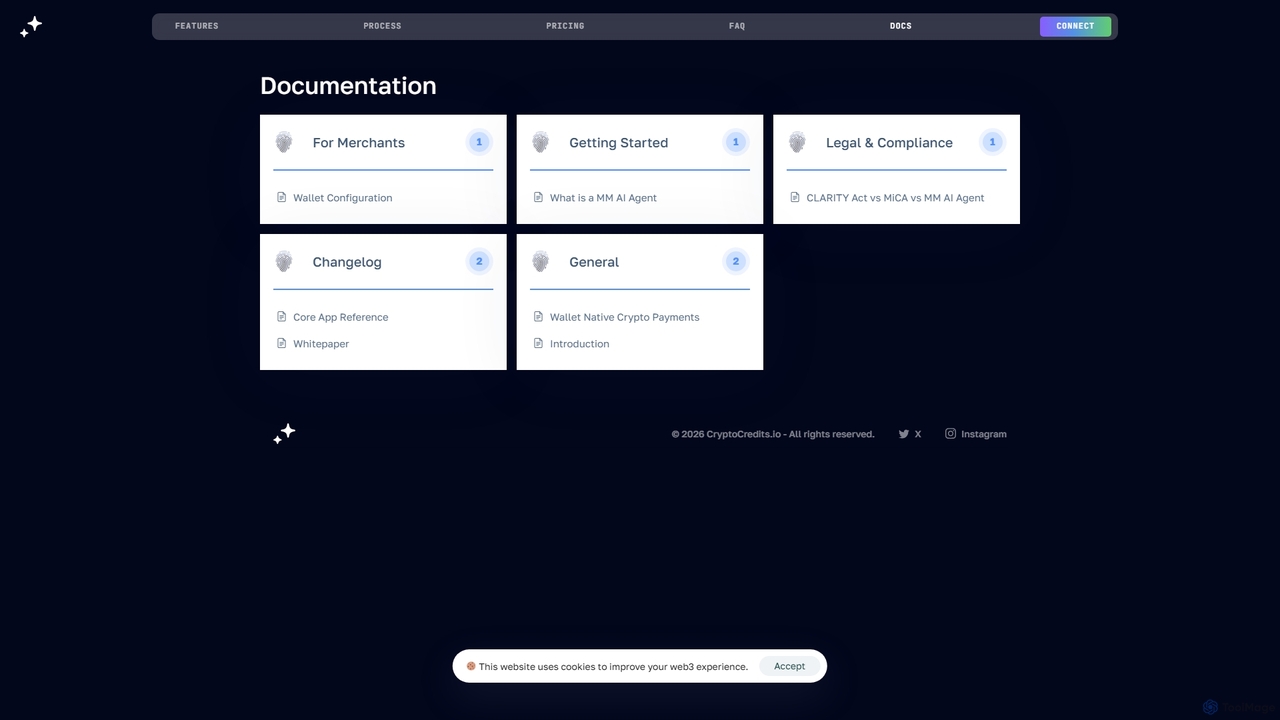Click the General heading
This screenshot has width=1280, height=720.
pos(594,262)
